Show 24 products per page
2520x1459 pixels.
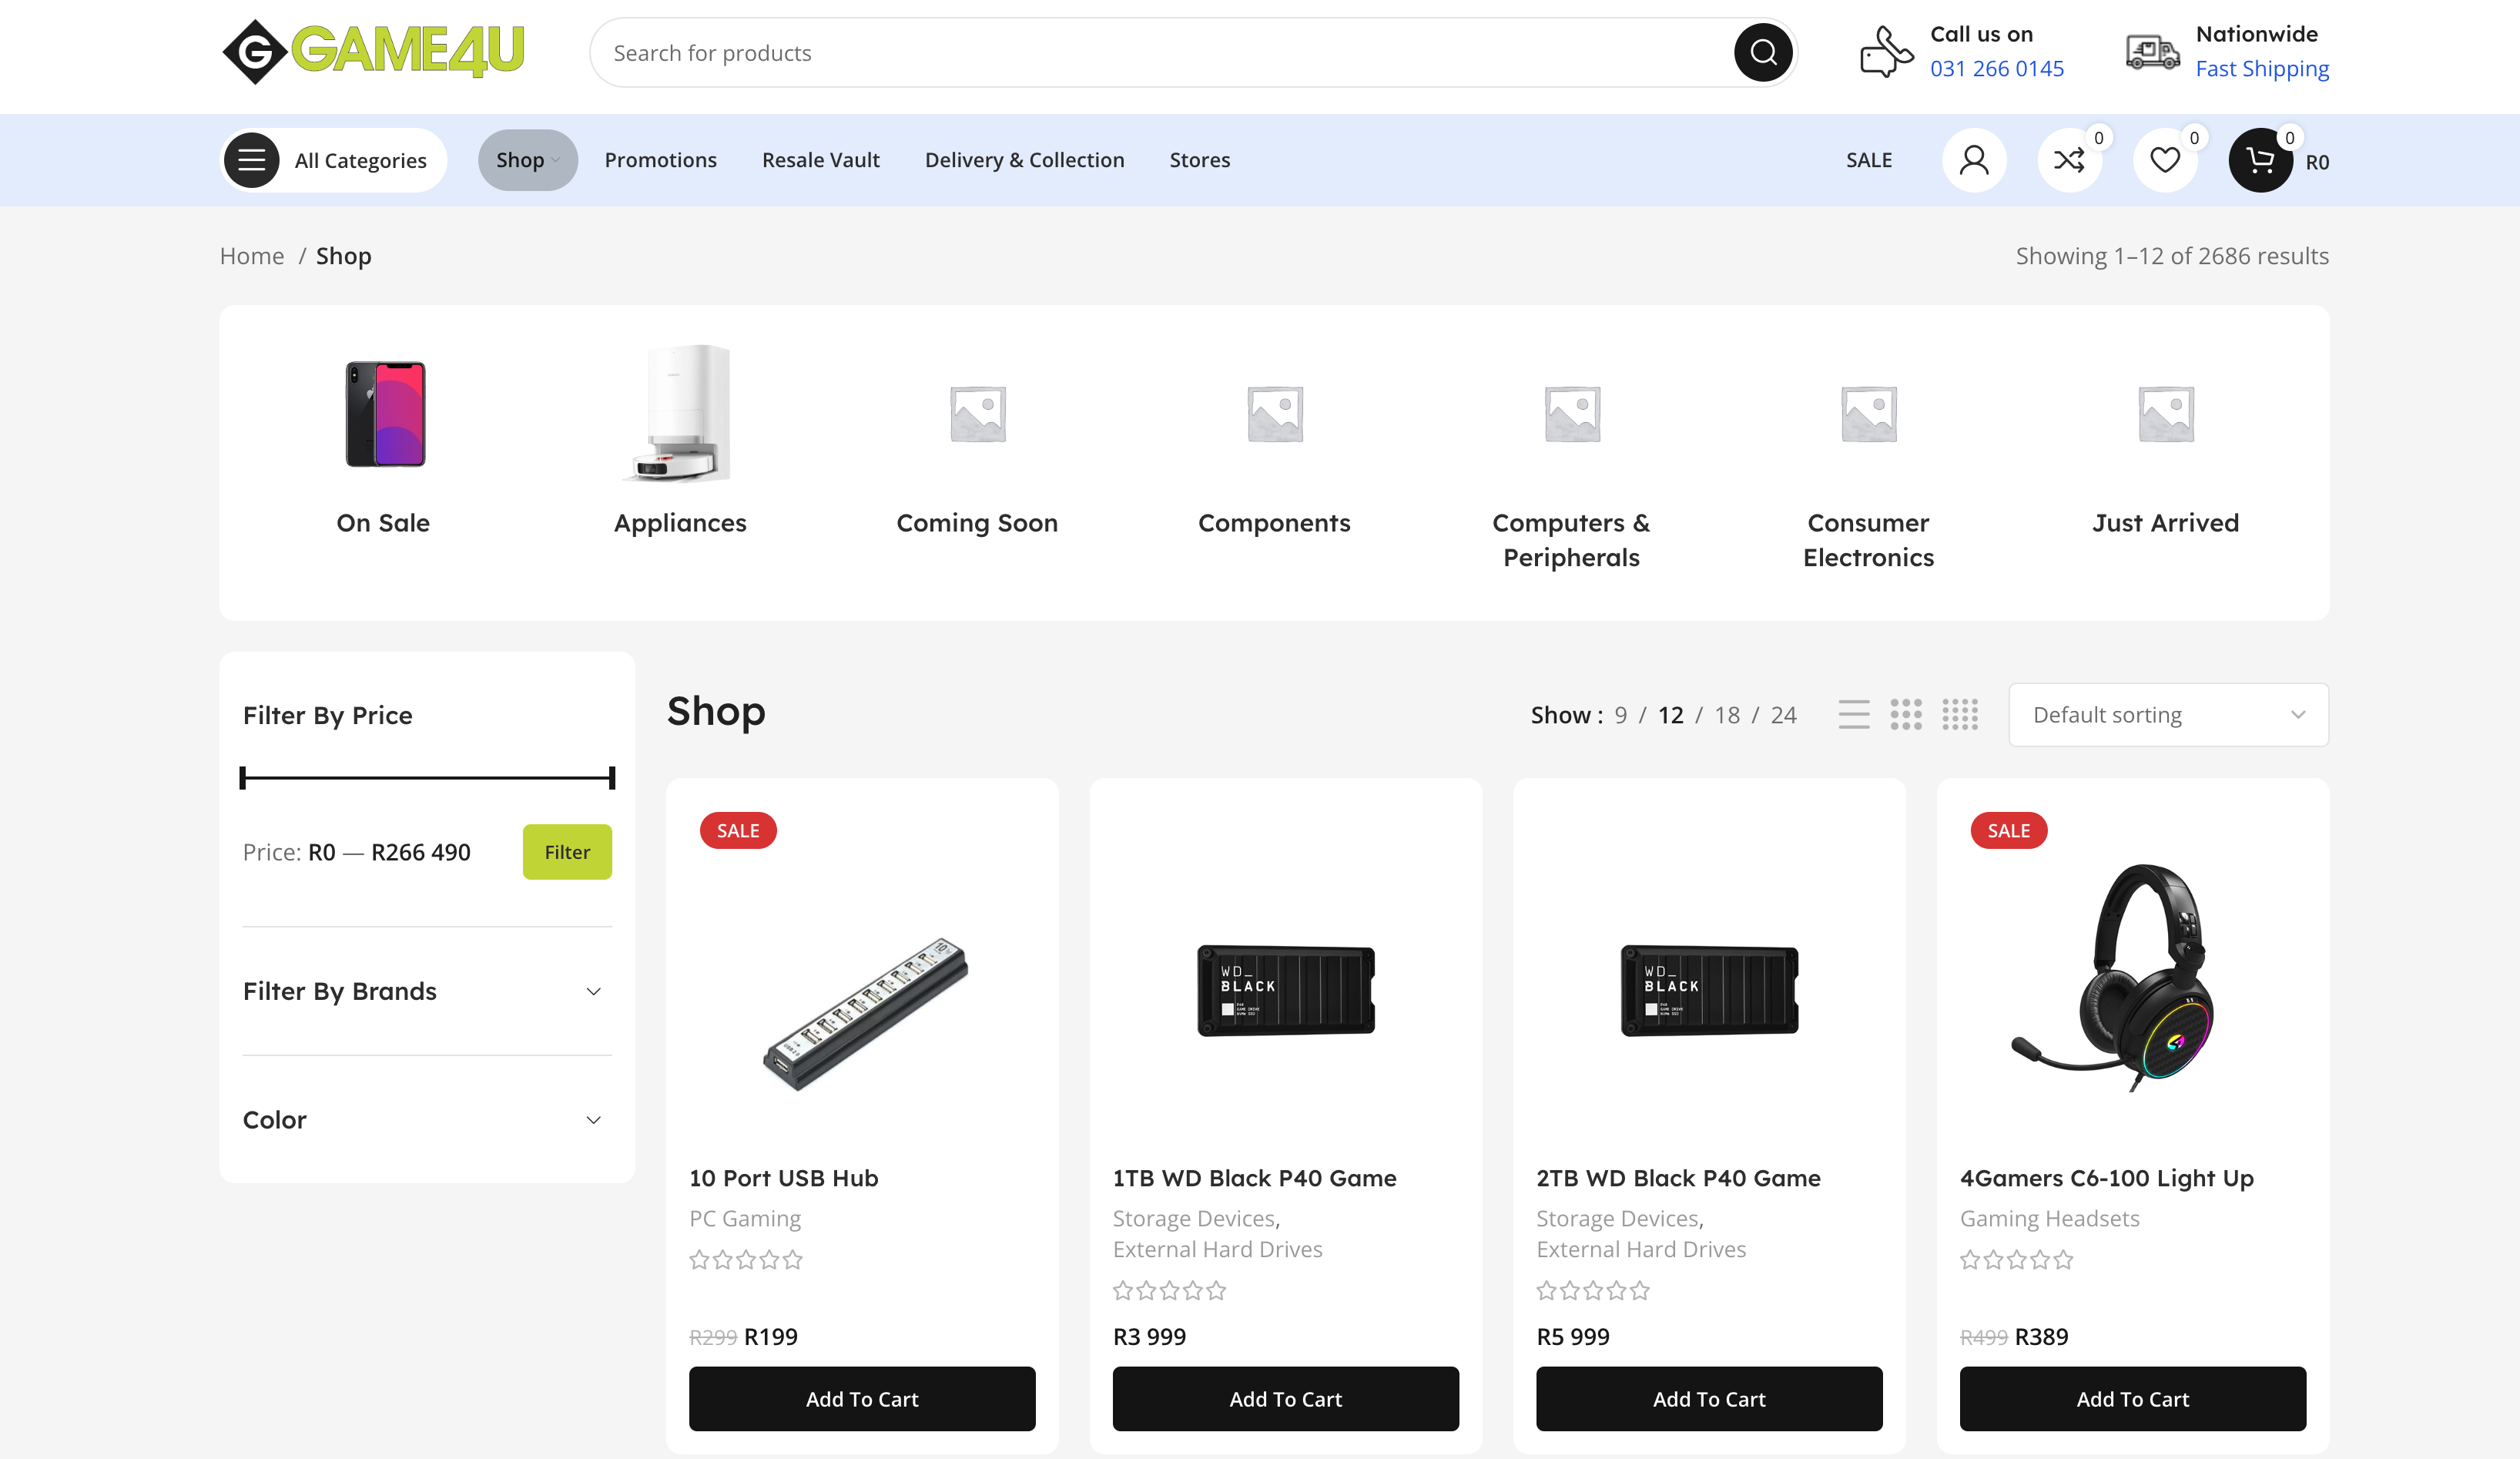(x=1783, y=715)
